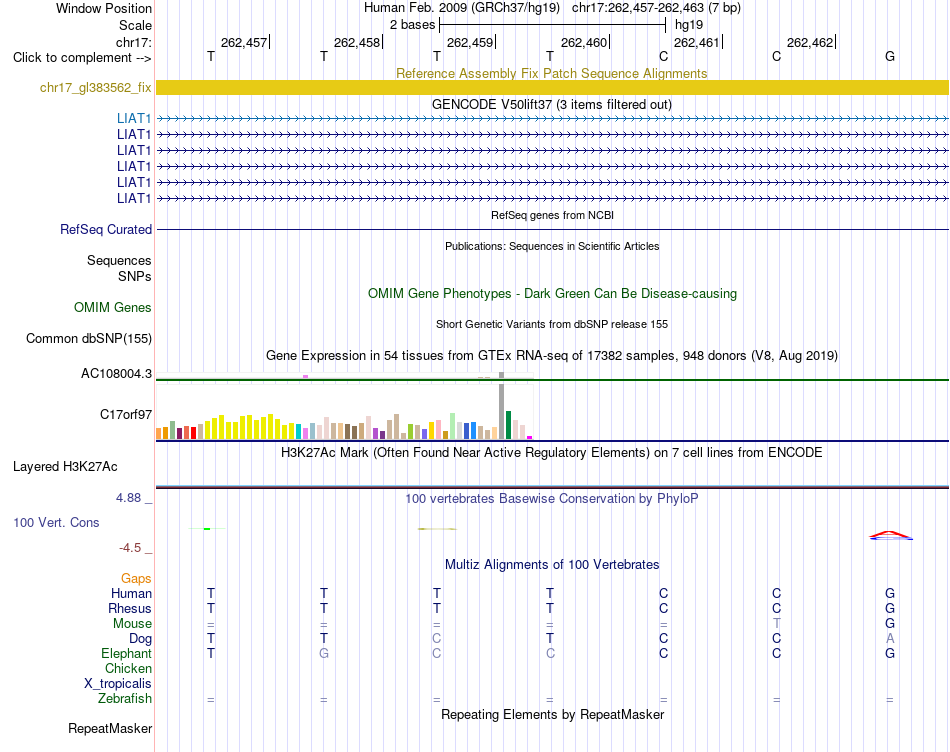
Task: Select the Dog alignment row label
Action: pyautogui.click(x=140, y=639)
